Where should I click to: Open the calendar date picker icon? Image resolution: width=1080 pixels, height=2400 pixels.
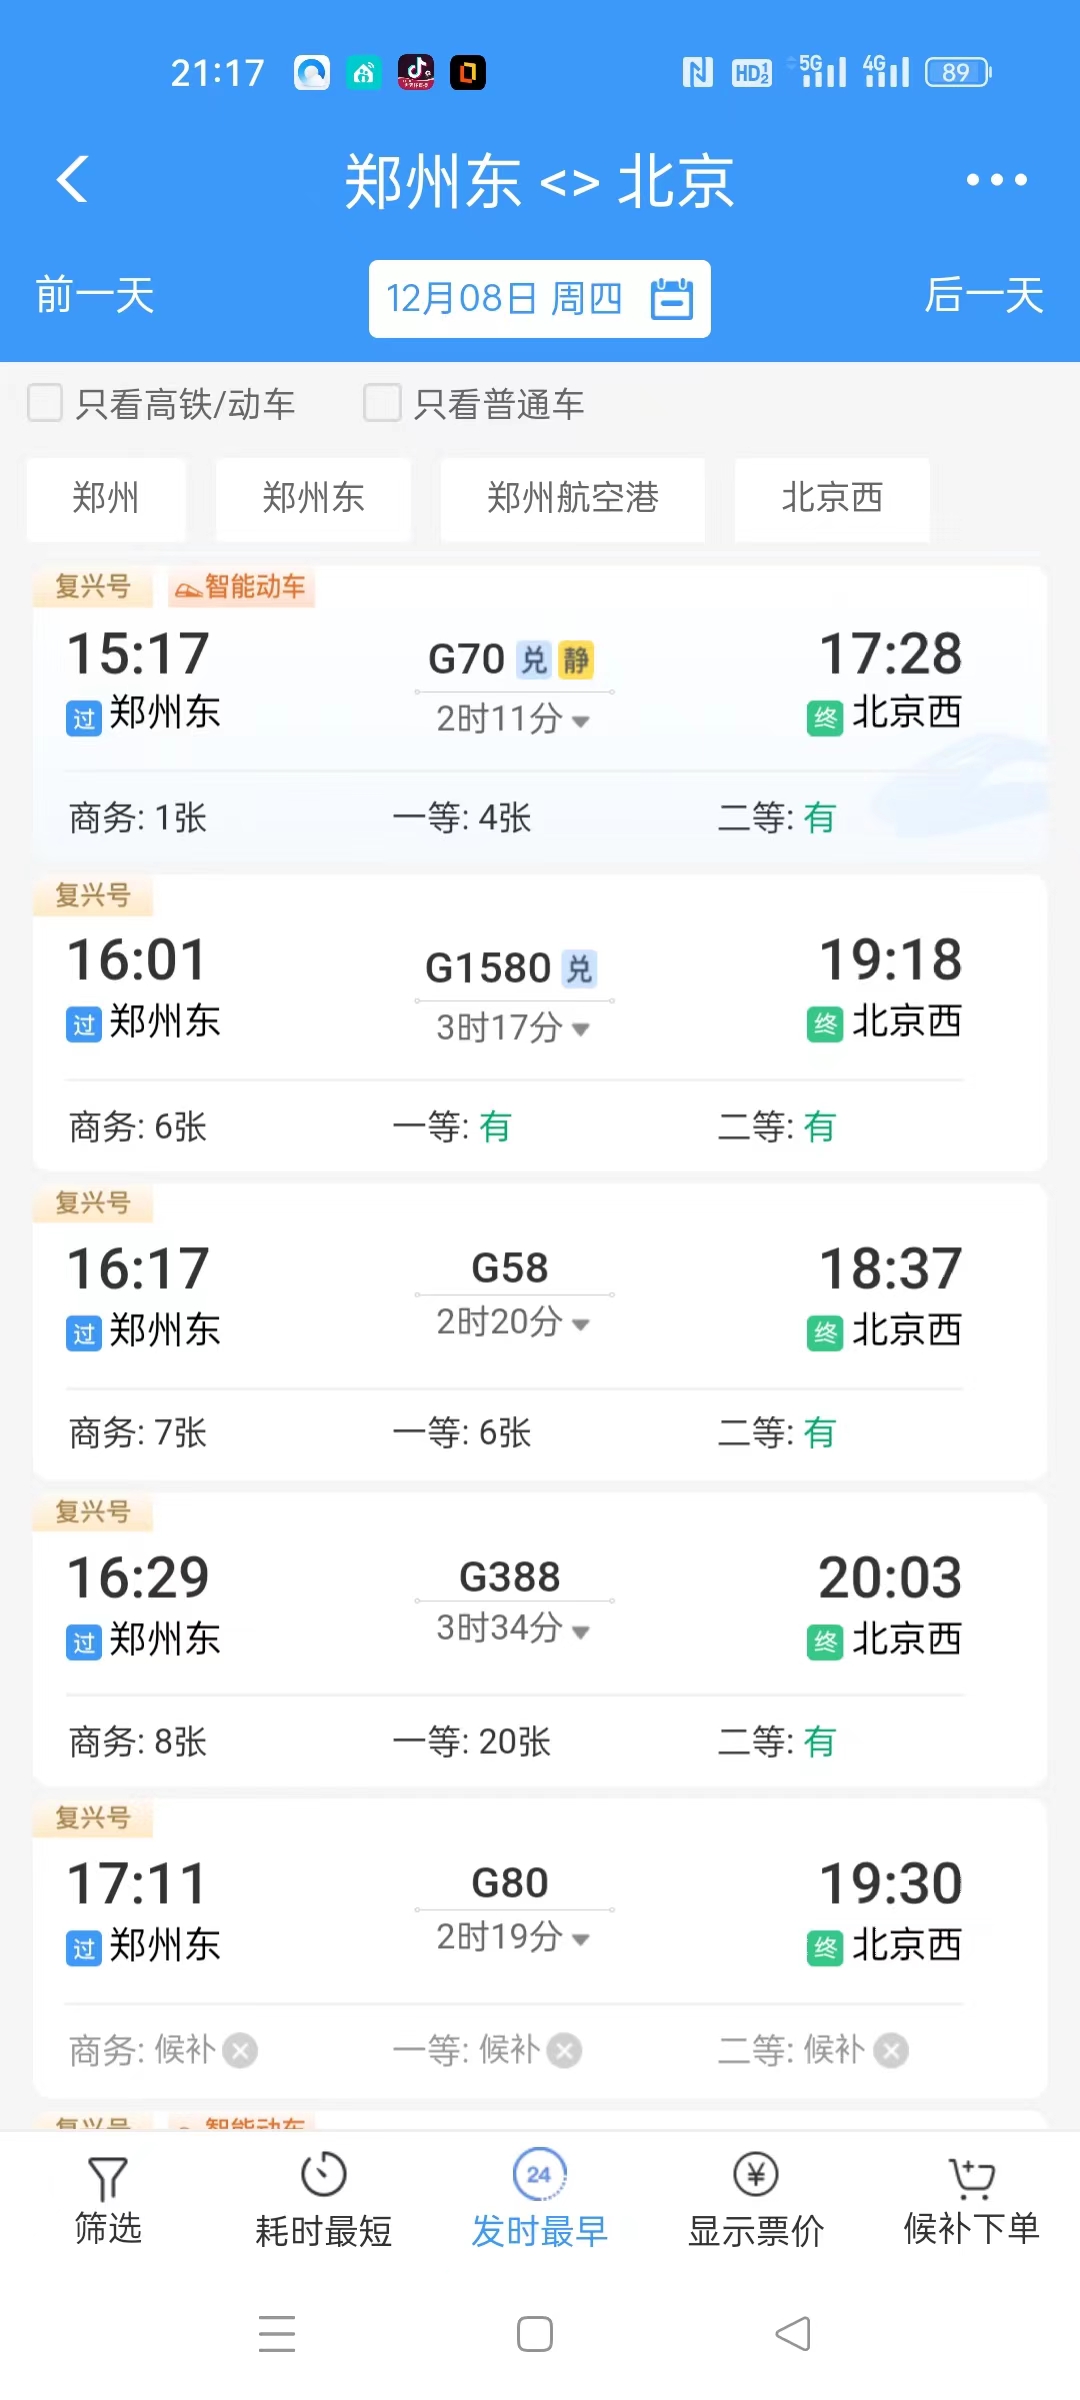671,299
